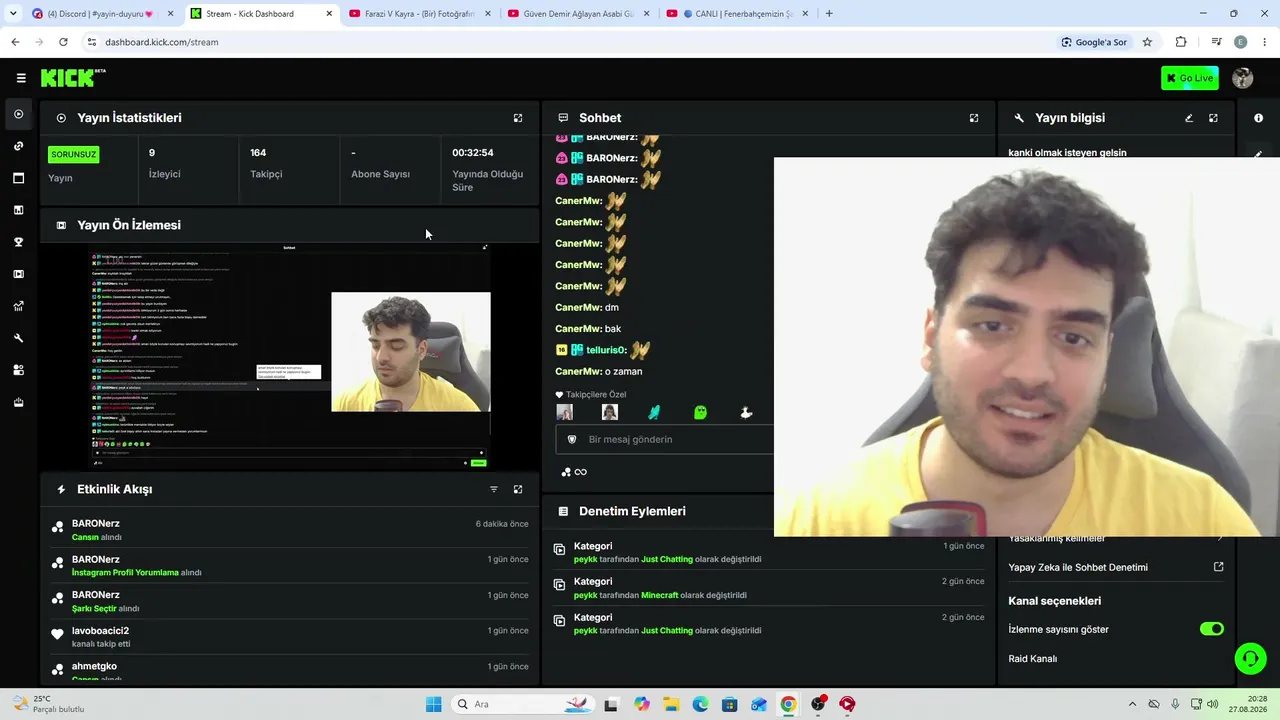This screenshot has height=720, width=1280.
Task: Click the Minecraft category link
Action: (x=660, y=595)
